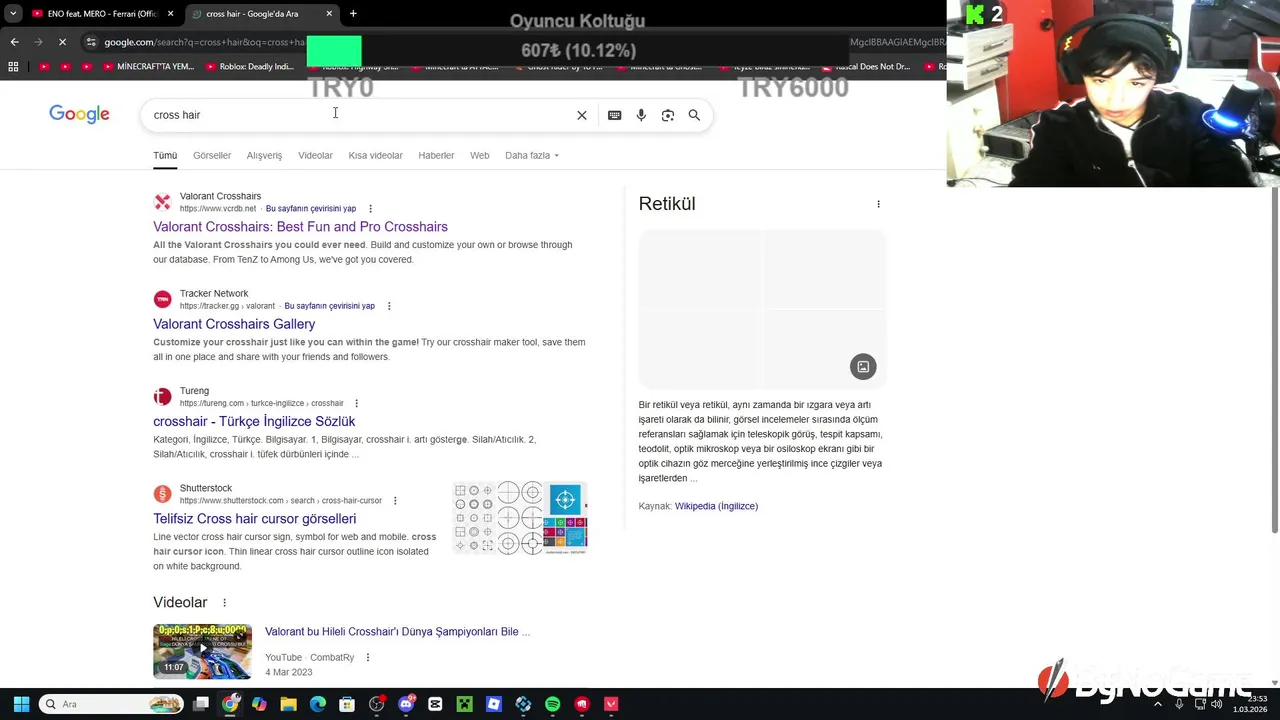Select the Tümü search tab
Screen dimensions: 1280x720
coord(165,156)
